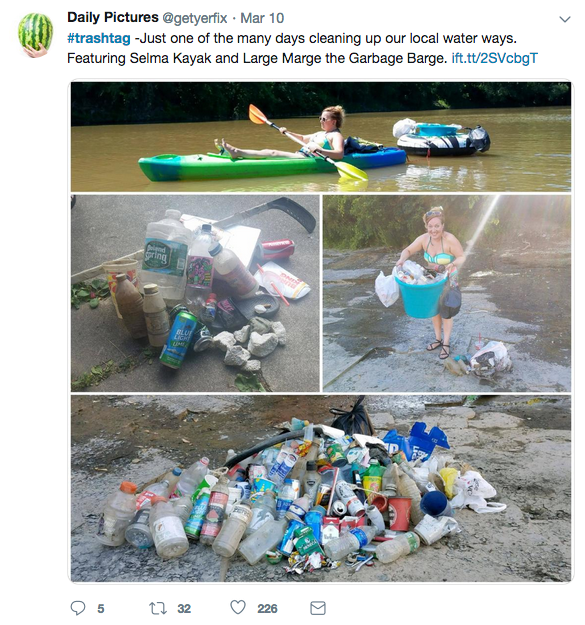
Task: View the kayak photo at top
Action: [321, 137]
